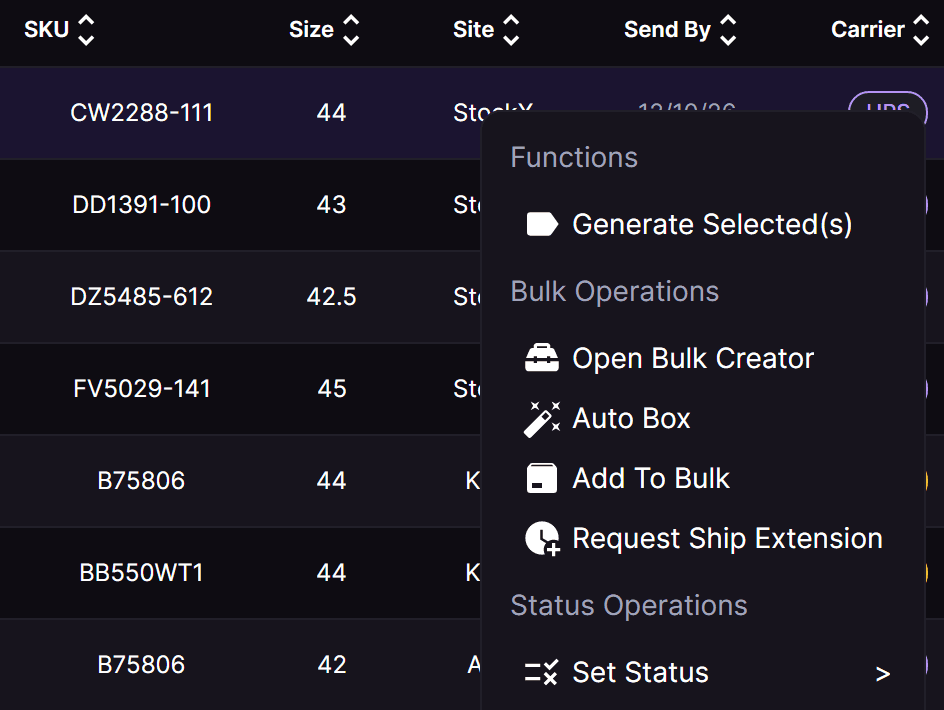Select Add To Bulk menu entry
This screenshot has height=710, width=944.
coord(703,478)
